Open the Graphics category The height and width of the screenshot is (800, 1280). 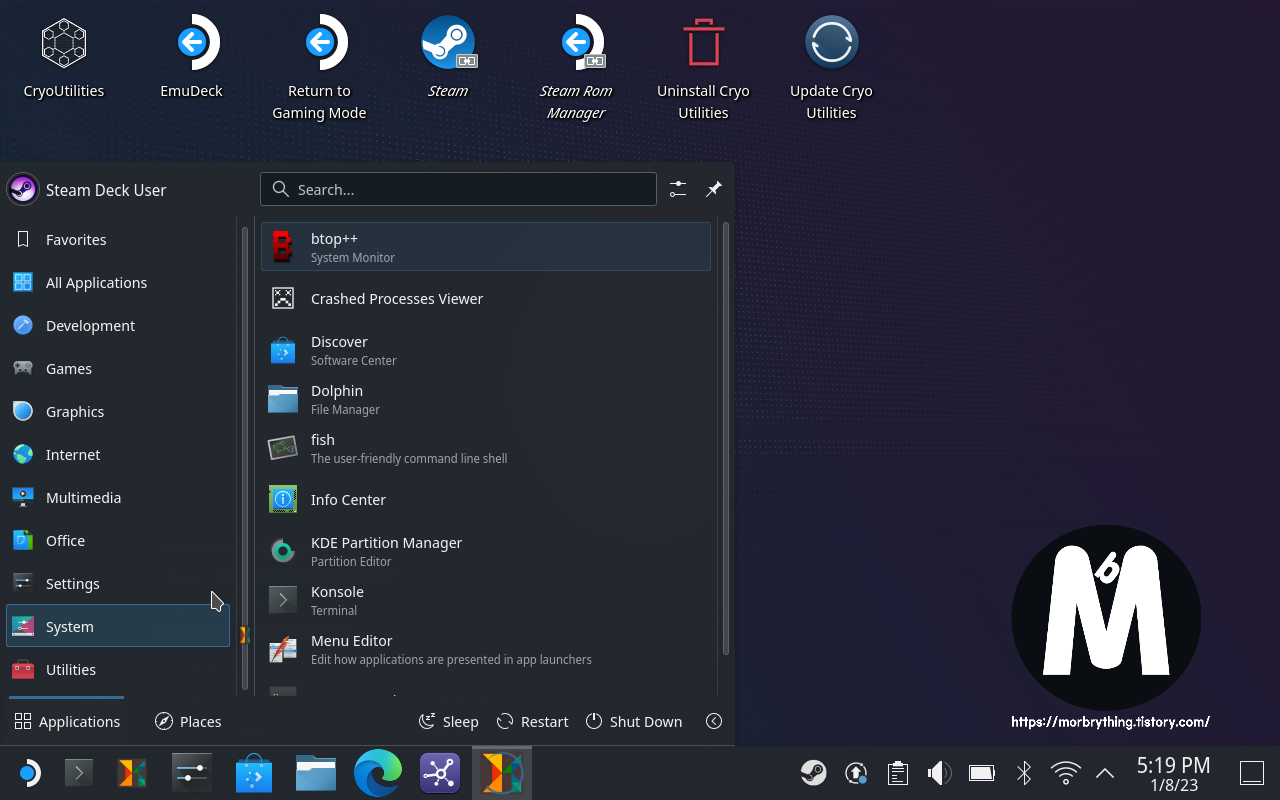118,412
